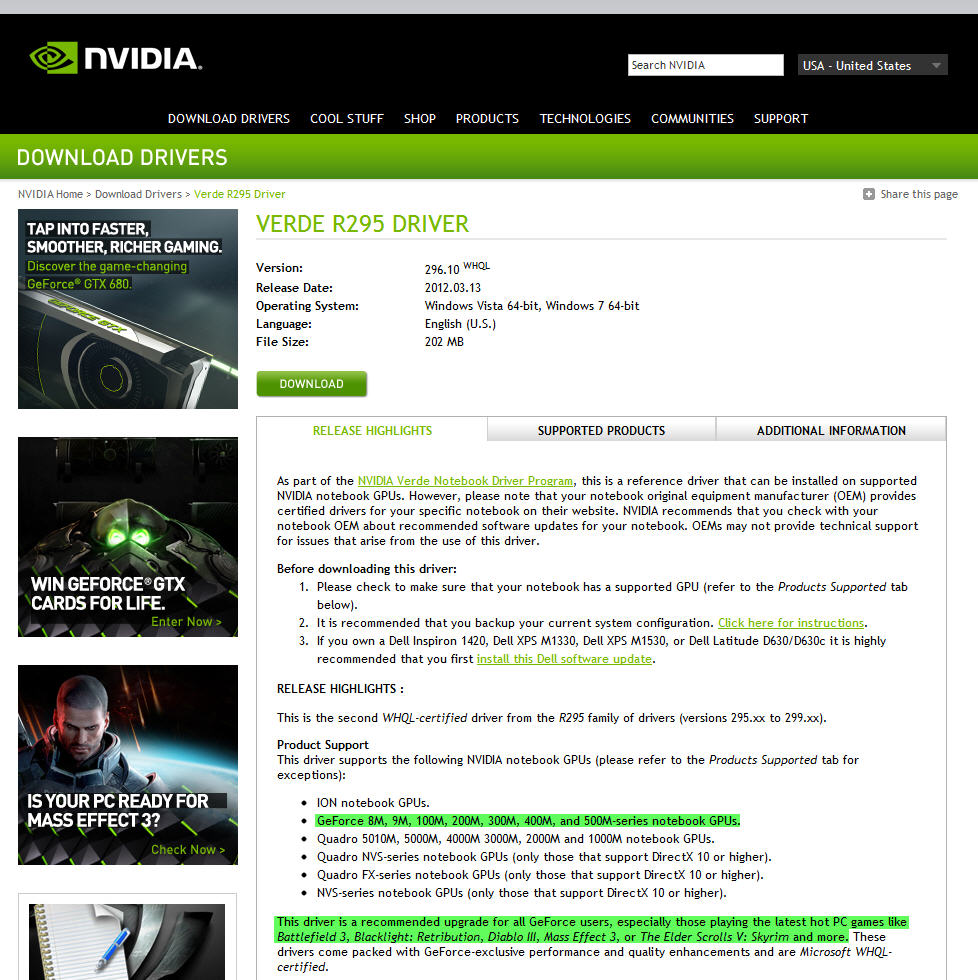Click the highlighted GeForce 8M, 9M series line

(x=527, y=821)
